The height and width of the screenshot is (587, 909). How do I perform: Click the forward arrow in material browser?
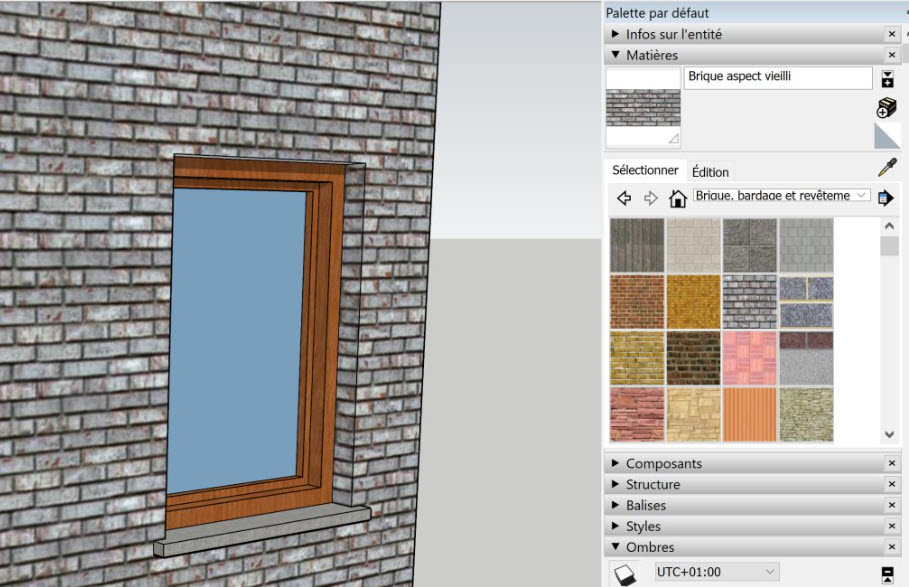pos(651,198)
